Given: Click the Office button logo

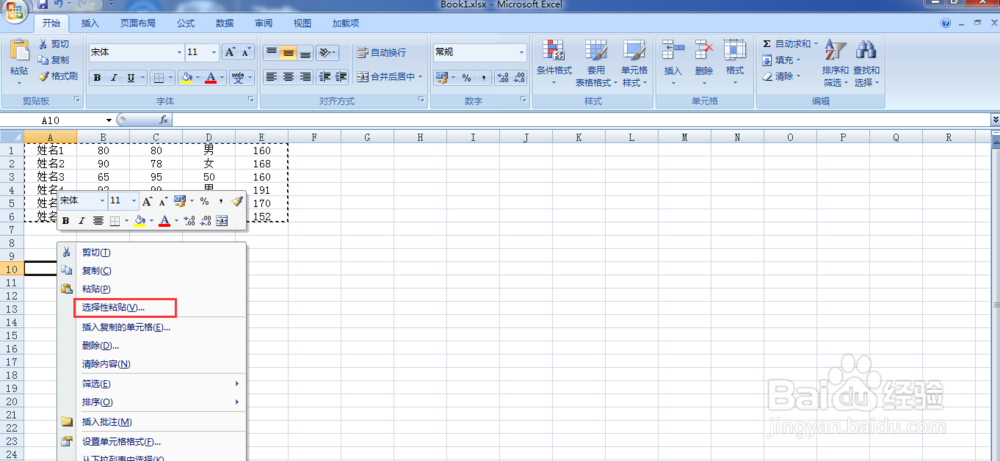Looking at the screenshot, I should 15,9.
